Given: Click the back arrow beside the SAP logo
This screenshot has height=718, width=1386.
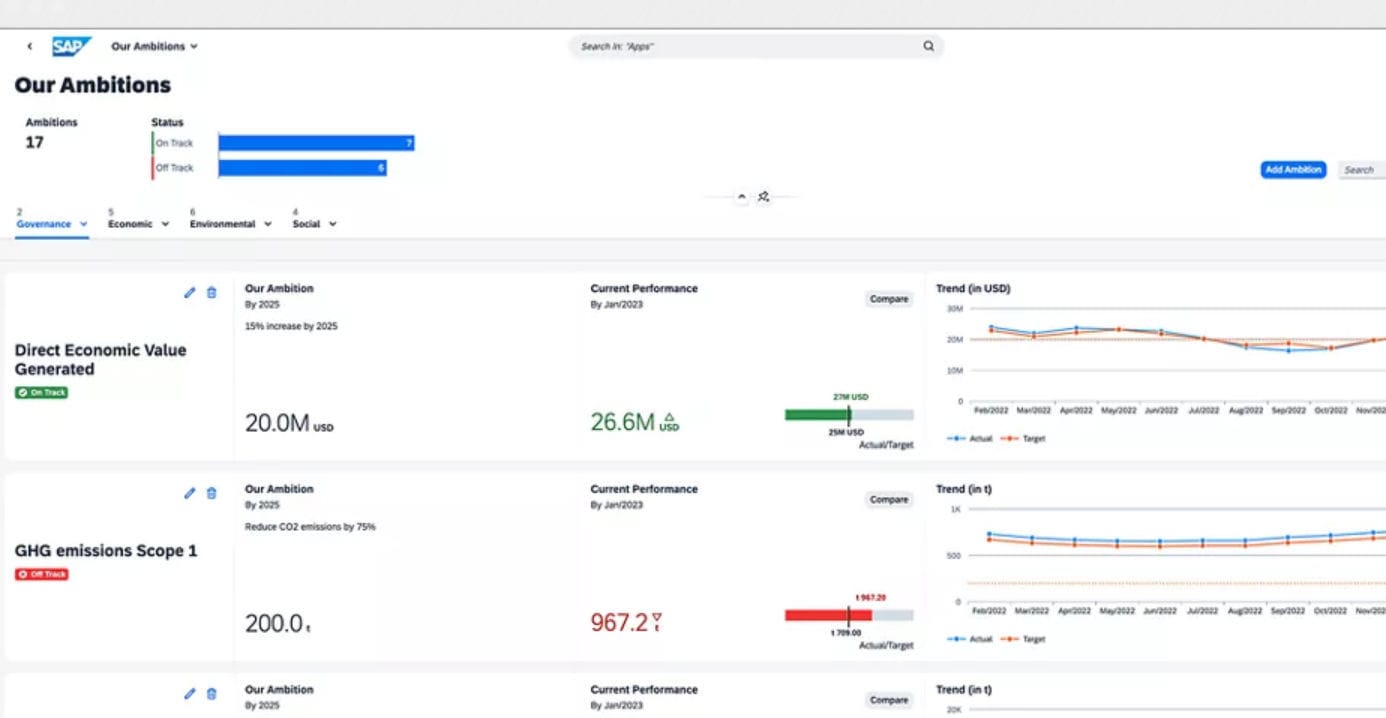Looking at the screenshot, I should click(x=29, y=46).
